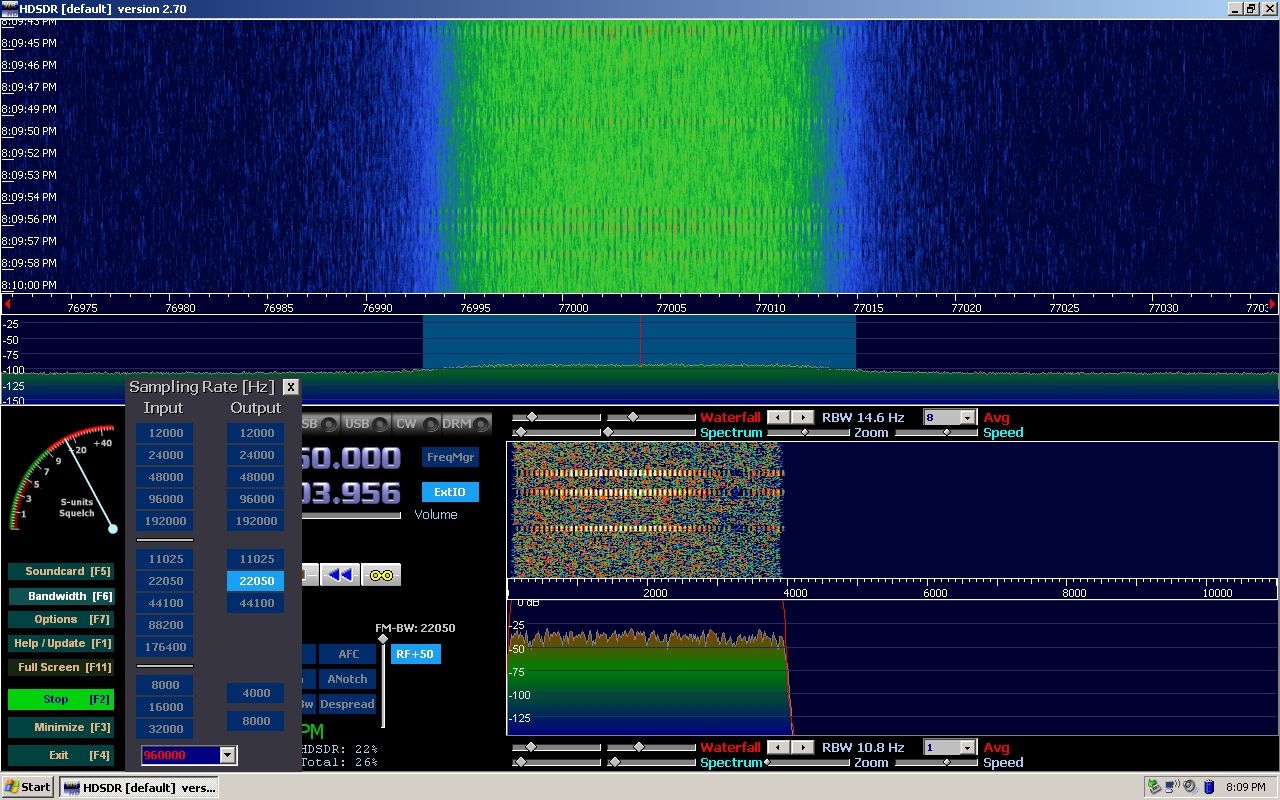Open Options [F7]
This screenshot has width=1280, height=800.
(60, 619)
